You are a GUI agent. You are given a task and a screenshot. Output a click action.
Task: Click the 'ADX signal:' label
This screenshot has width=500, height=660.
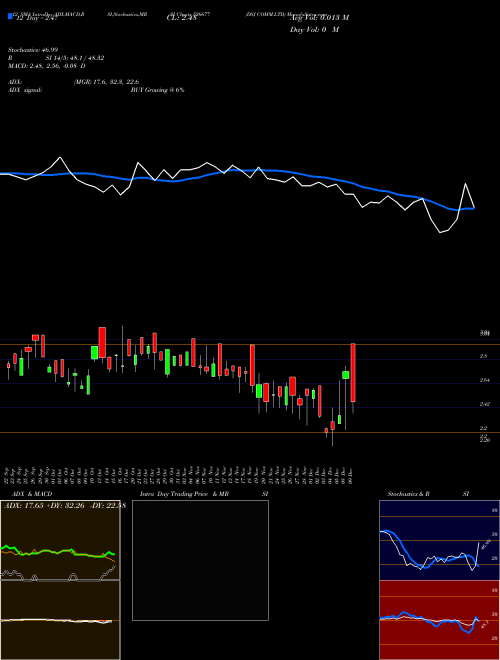coord(25,90)
